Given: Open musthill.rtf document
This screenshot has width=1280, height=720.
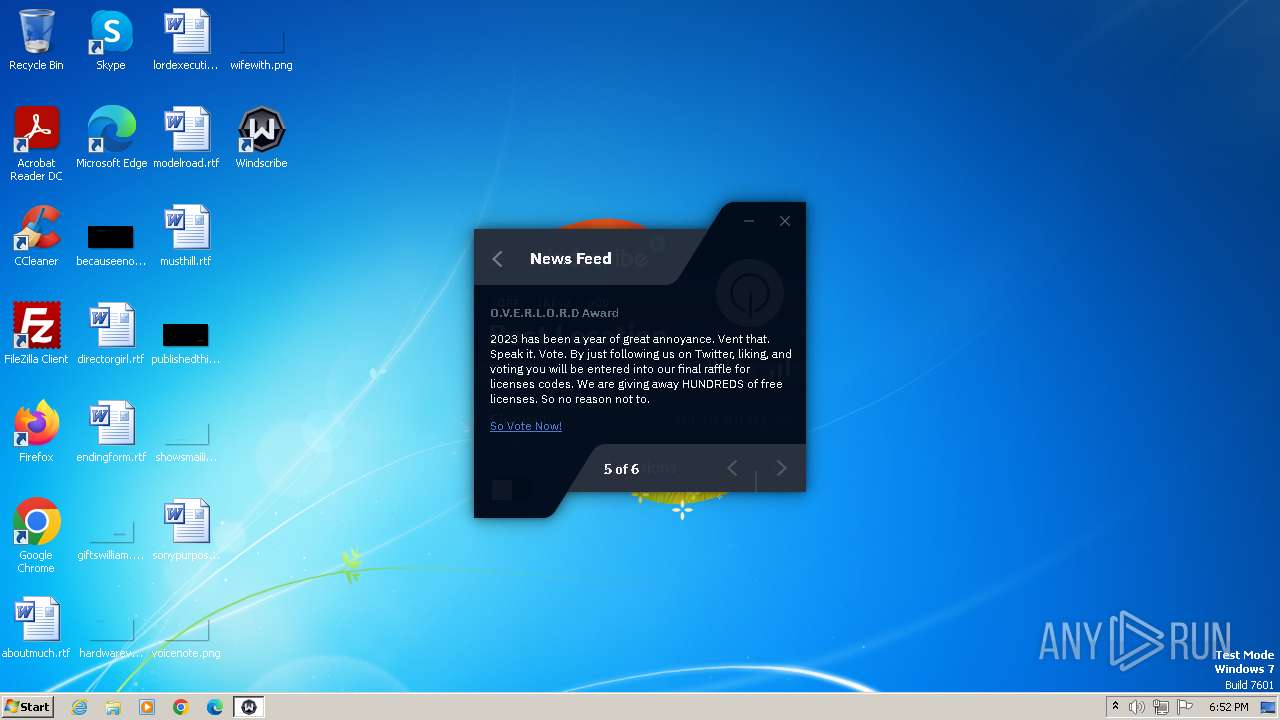Looking at the screenshot, I should 186,237.
